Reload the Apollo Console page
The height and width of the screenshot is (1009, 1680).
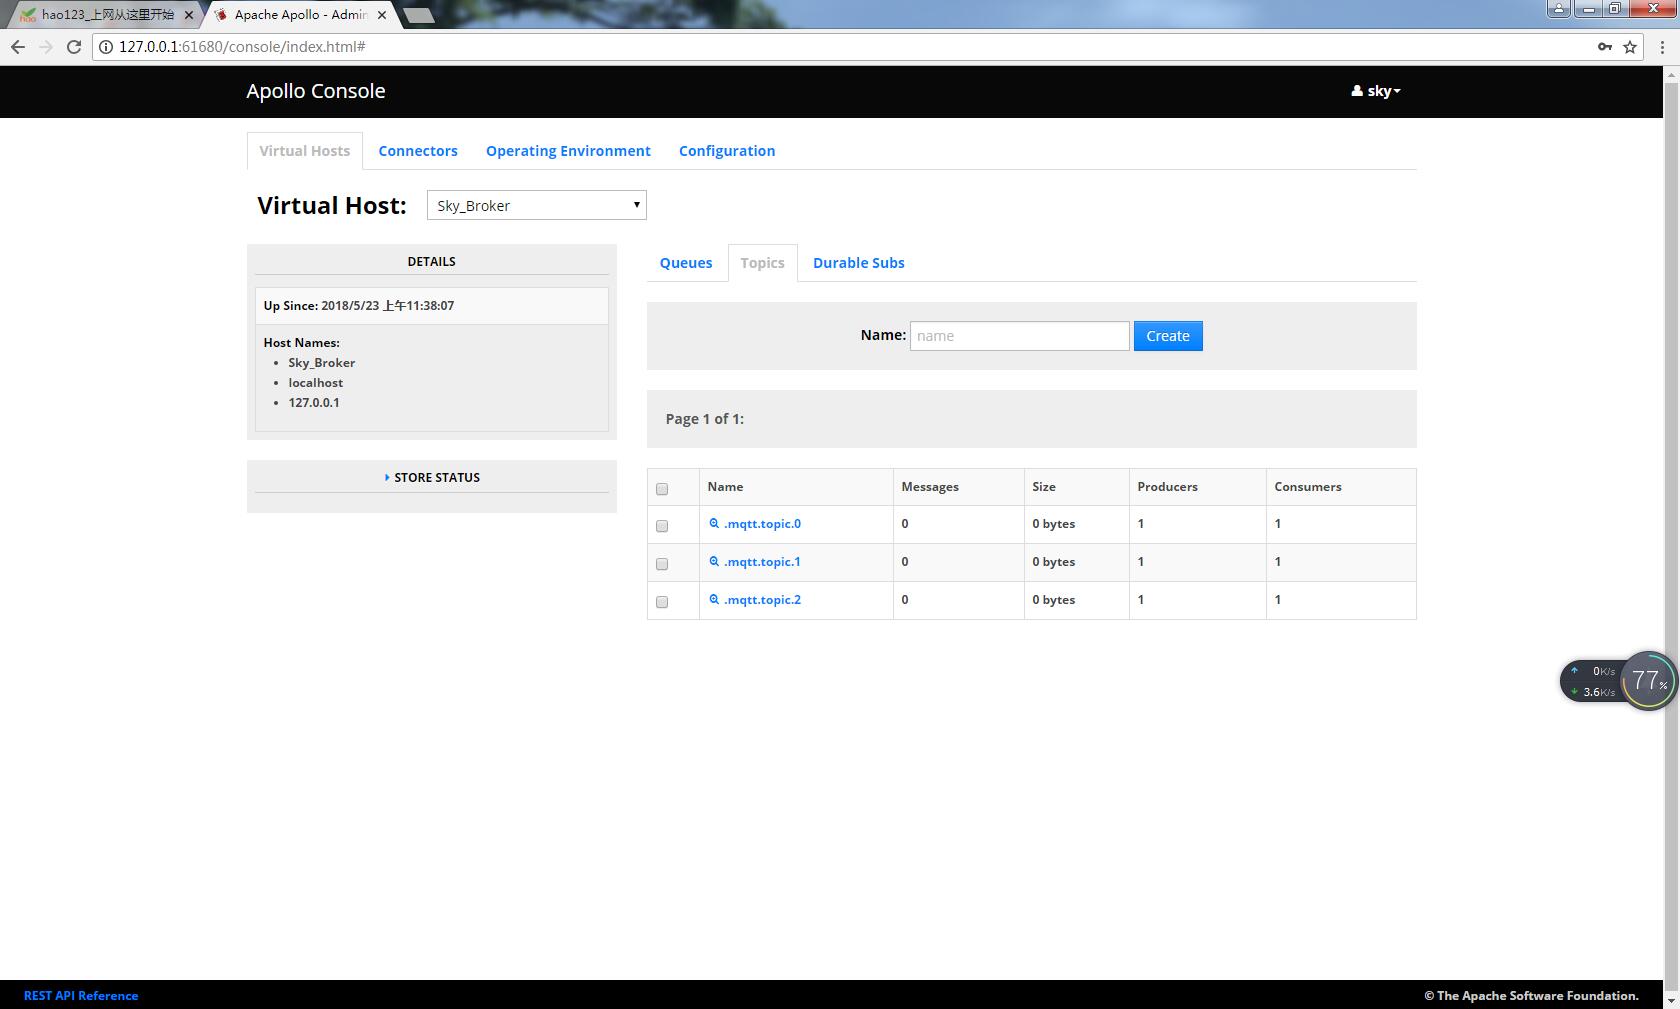pyautogui.click(x=73, y=47)
